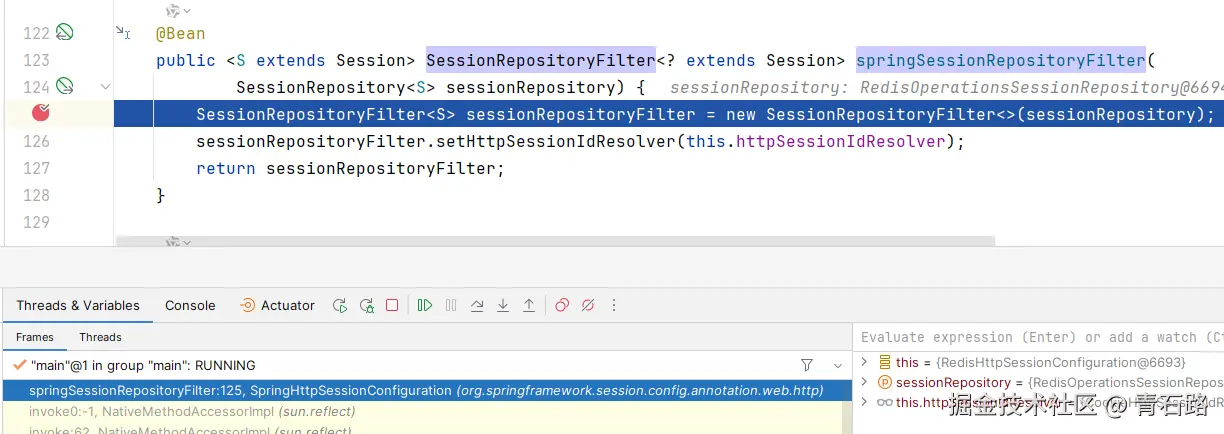Viewport: 1224px width, 434px height.
Task: Click the Step Over icon
Action: pyautogui.click(x=477, y=305)
